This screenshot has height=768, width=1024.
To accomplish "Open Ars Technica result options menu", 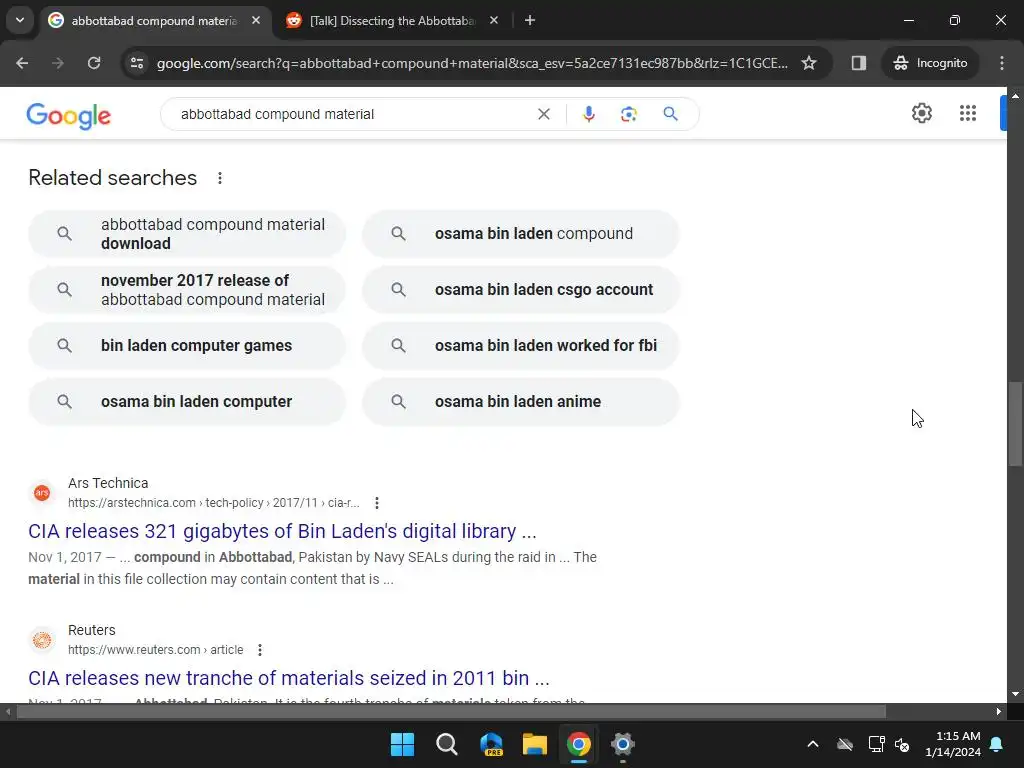I will (377, 503).
